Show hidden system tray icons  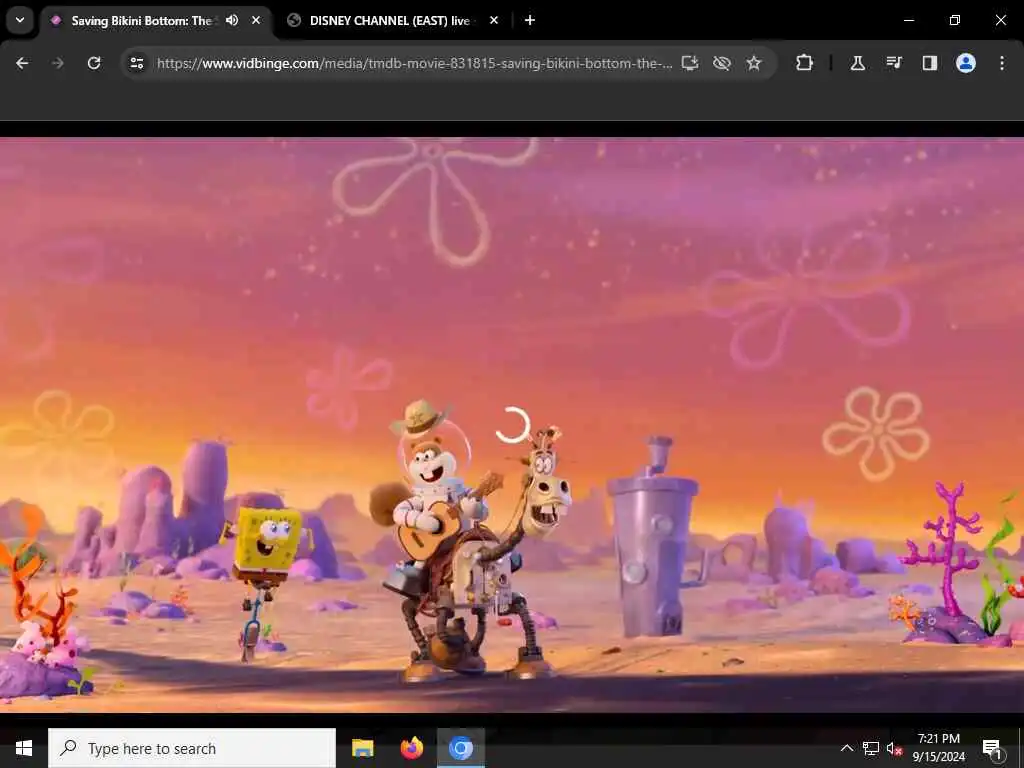coord(846,748)
